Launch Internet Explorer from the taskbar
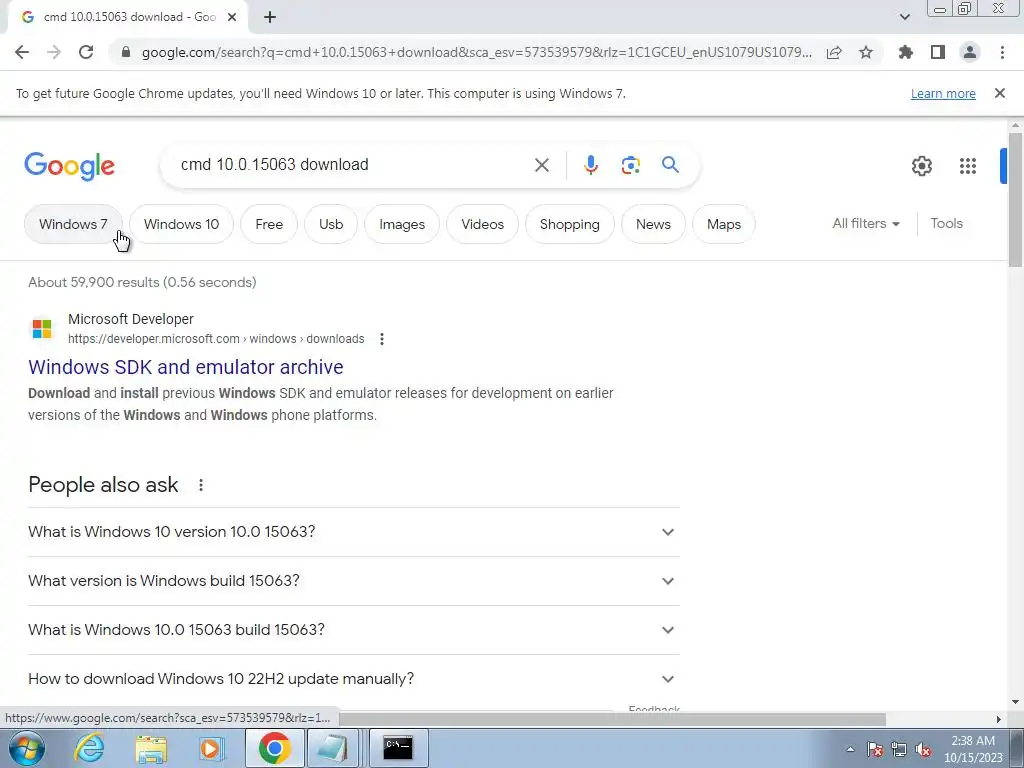 88,748
